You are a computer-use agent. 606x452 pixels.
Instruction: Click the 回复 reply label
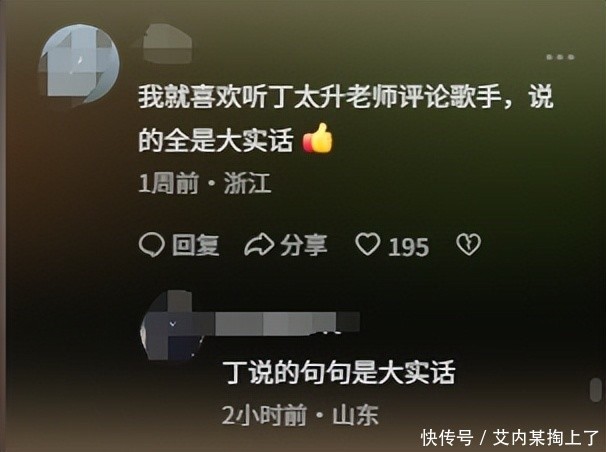[196, 245]
